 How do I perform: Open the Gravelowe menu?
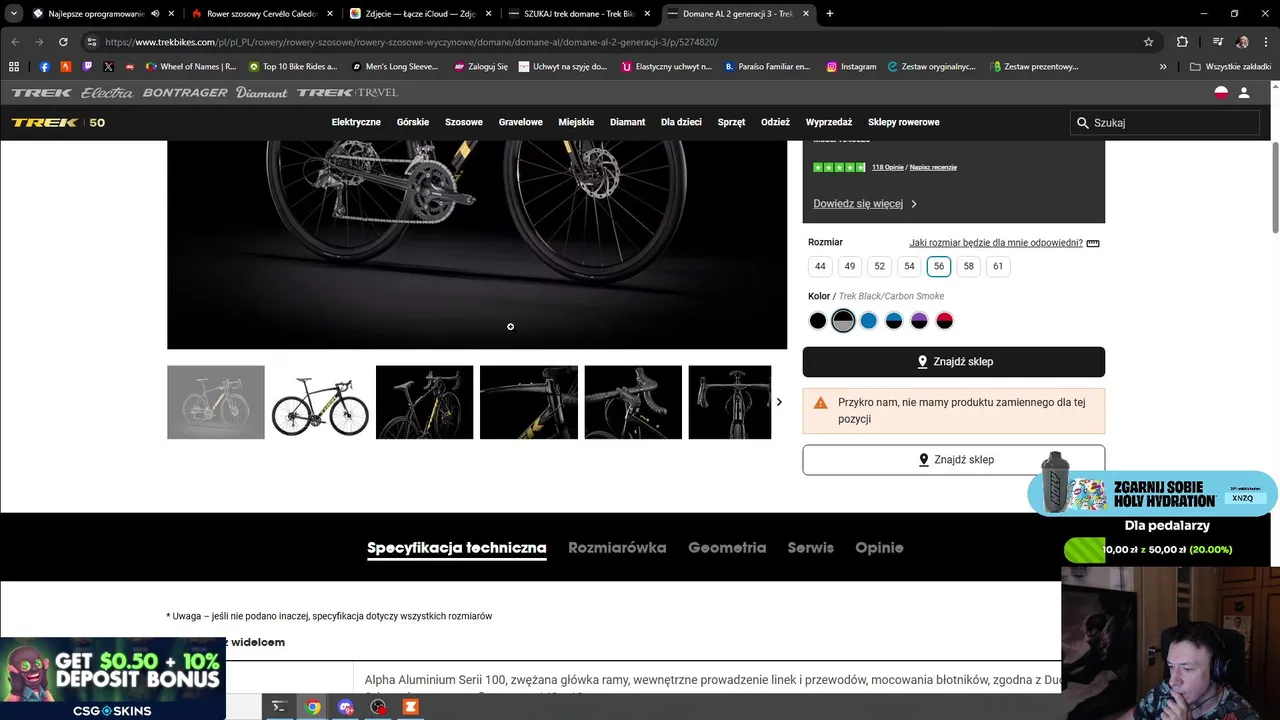(x=521, y=122)
